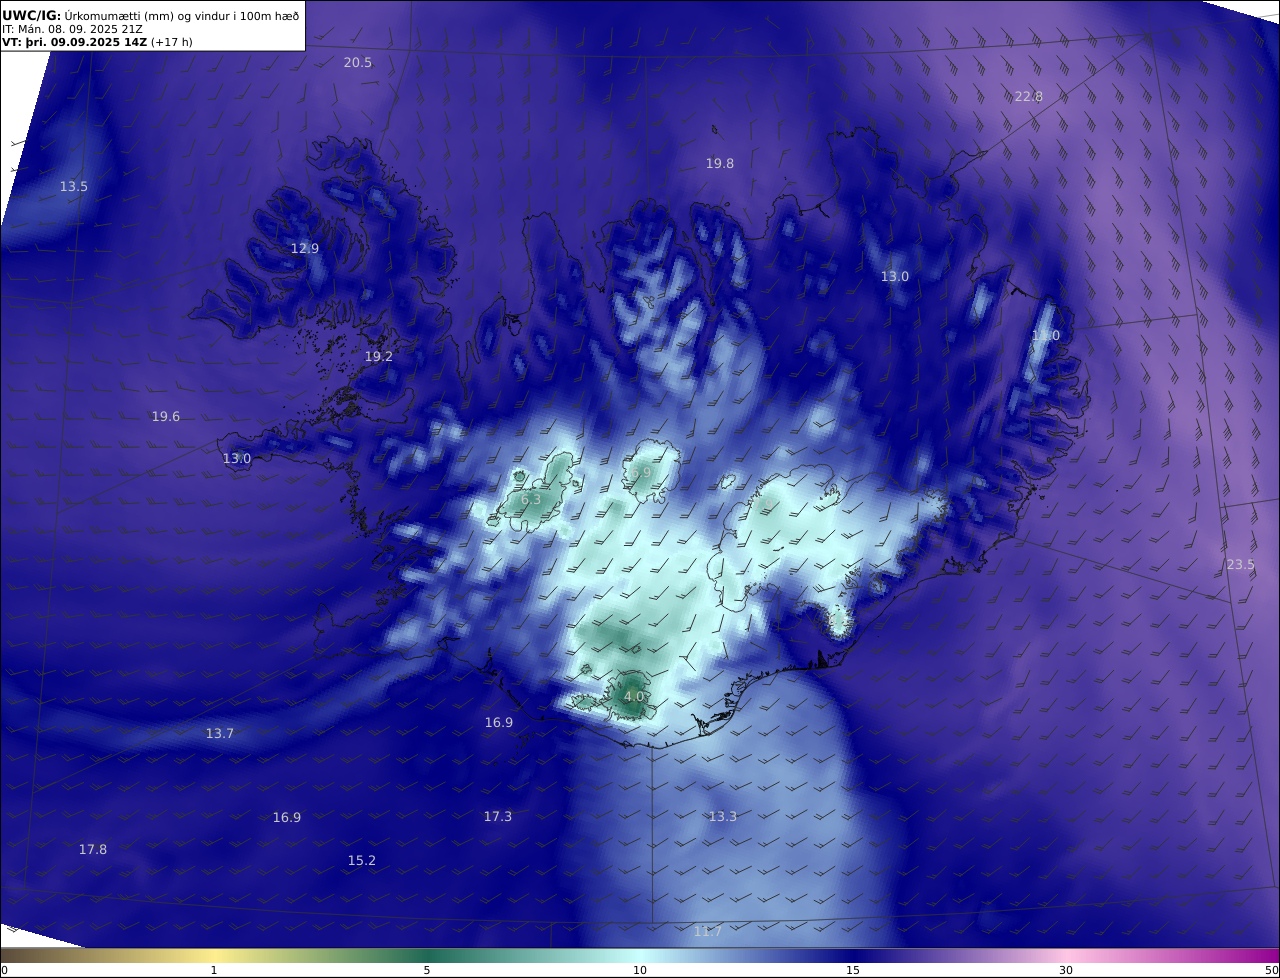Screen dimensions: 1280x978
Task: Click the 13.5 value over the ocean
Action: (x=74, y=186)
